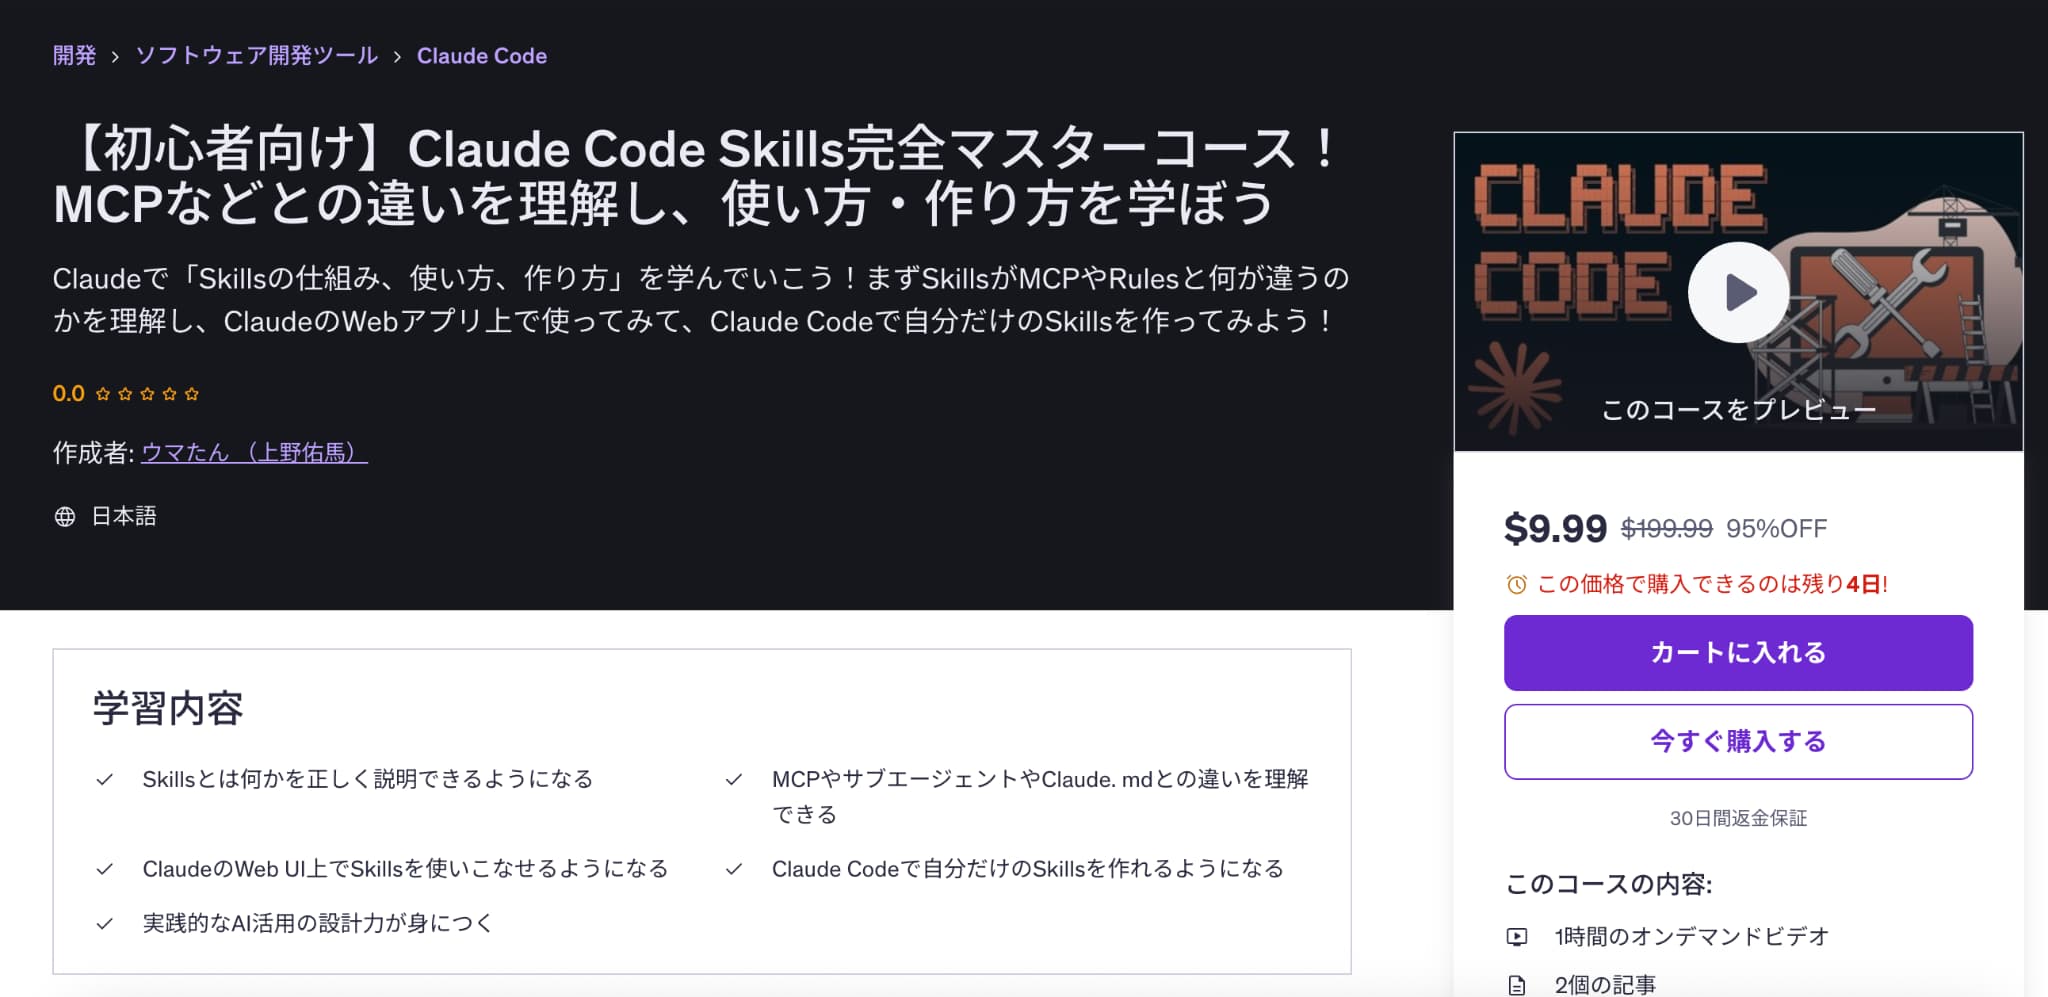Click the first rating star
This screenshot has height=997, width=2048.
point(103,394)
